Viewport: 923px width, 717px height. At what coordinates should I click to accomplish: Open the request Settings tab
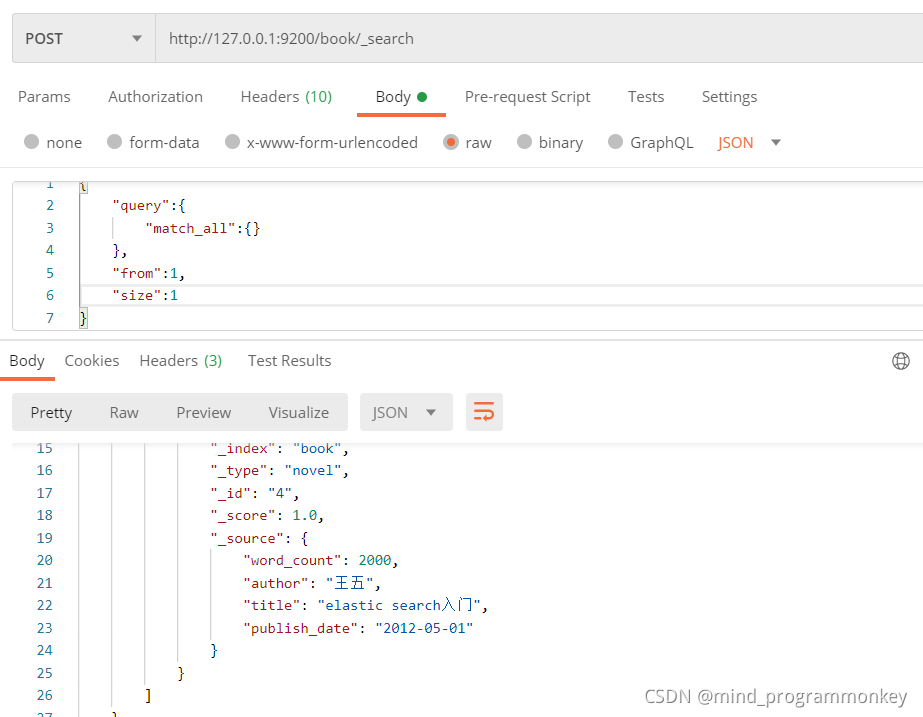[x=729, y=97]
